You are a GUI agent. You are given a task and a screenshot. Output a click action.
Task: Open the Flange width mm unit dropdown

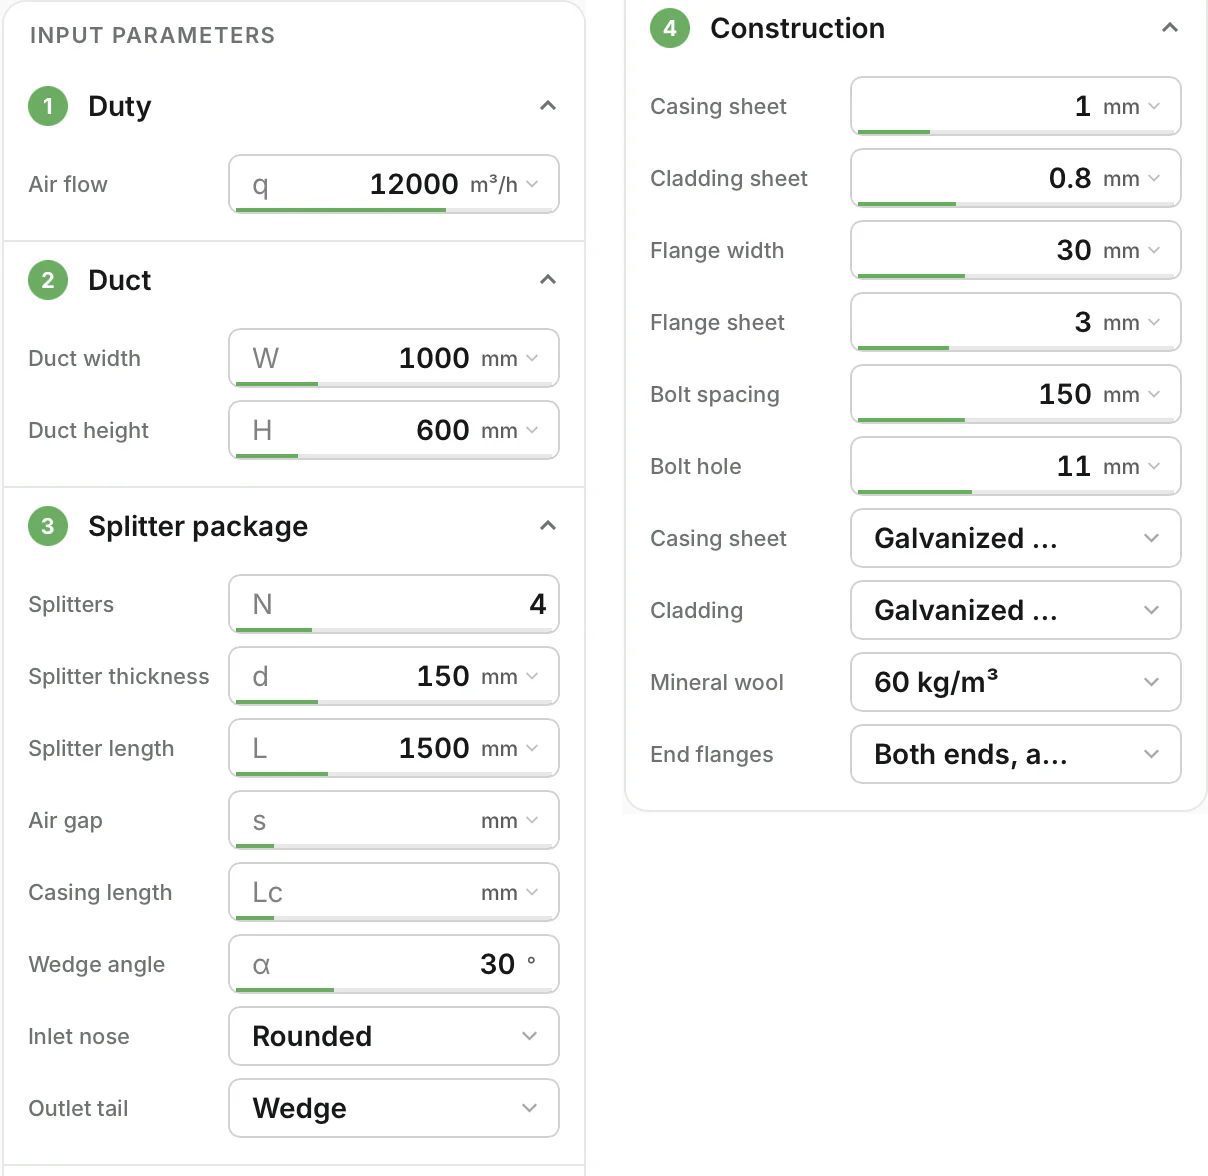[1132, 250]
